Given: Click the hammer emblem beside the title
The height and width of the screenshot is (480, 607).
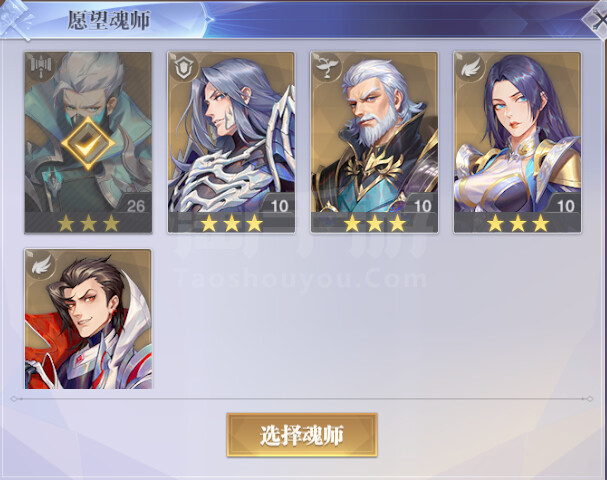Looking at the screenshot, I should (17, 19).
